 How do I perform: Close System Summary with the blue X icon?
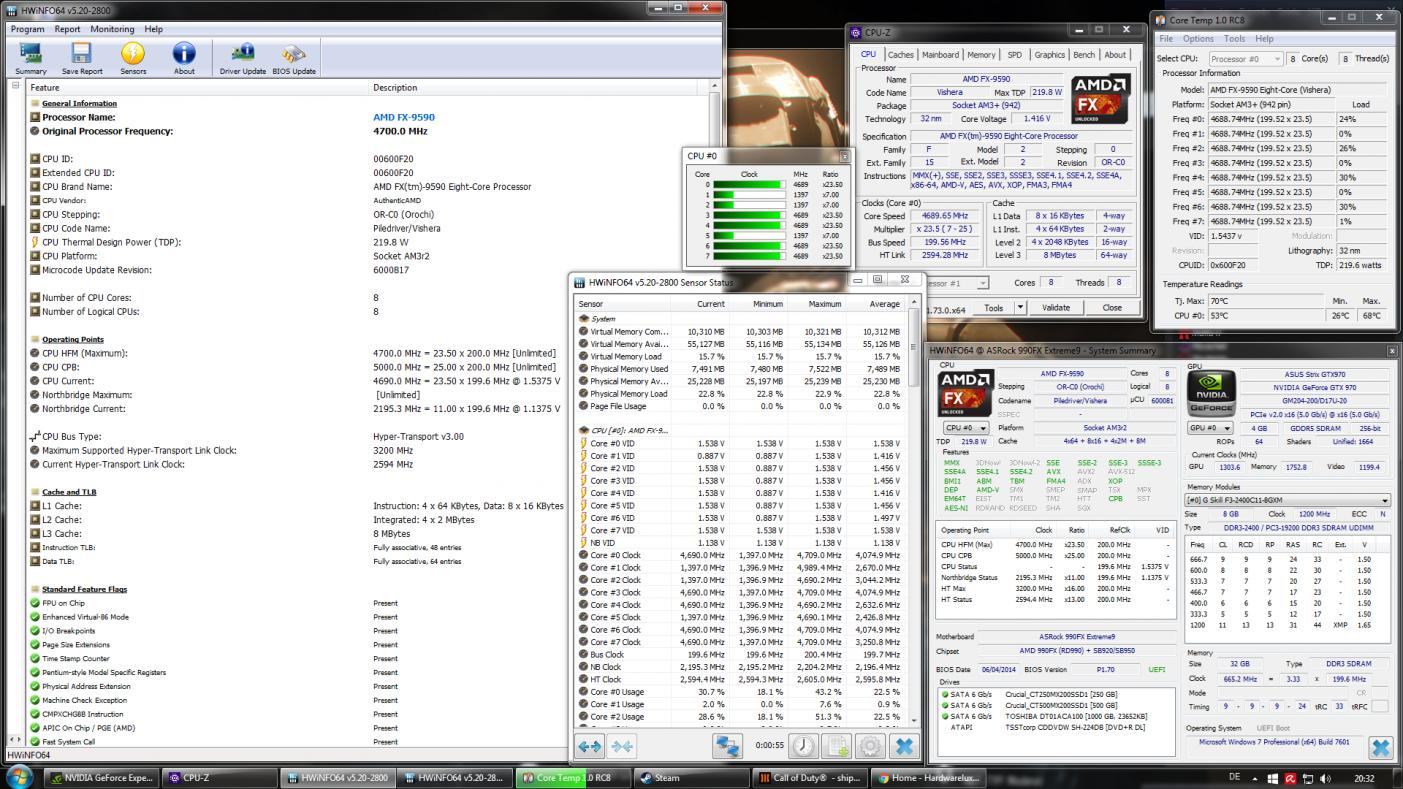(1380, 747)
